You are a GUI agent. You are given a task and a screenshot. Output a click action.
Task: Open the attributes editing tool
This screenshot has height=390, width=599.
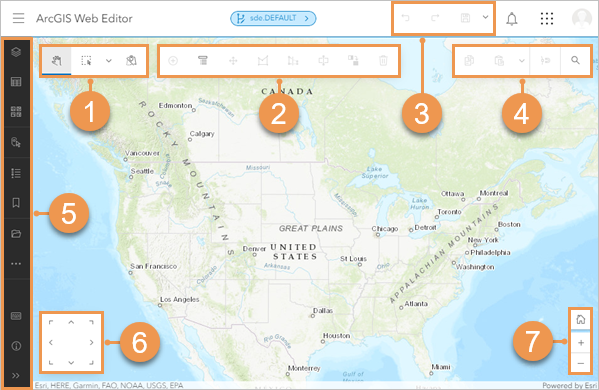(203, 61)
